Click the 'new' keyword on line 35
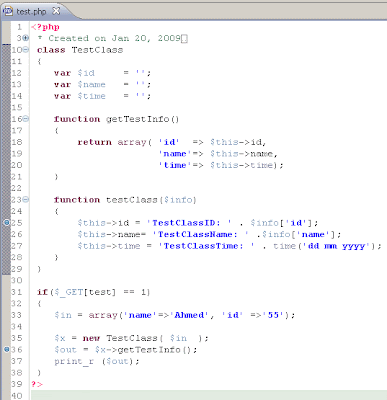The width and height of the screenshot is (387, 400). [91, 338]
